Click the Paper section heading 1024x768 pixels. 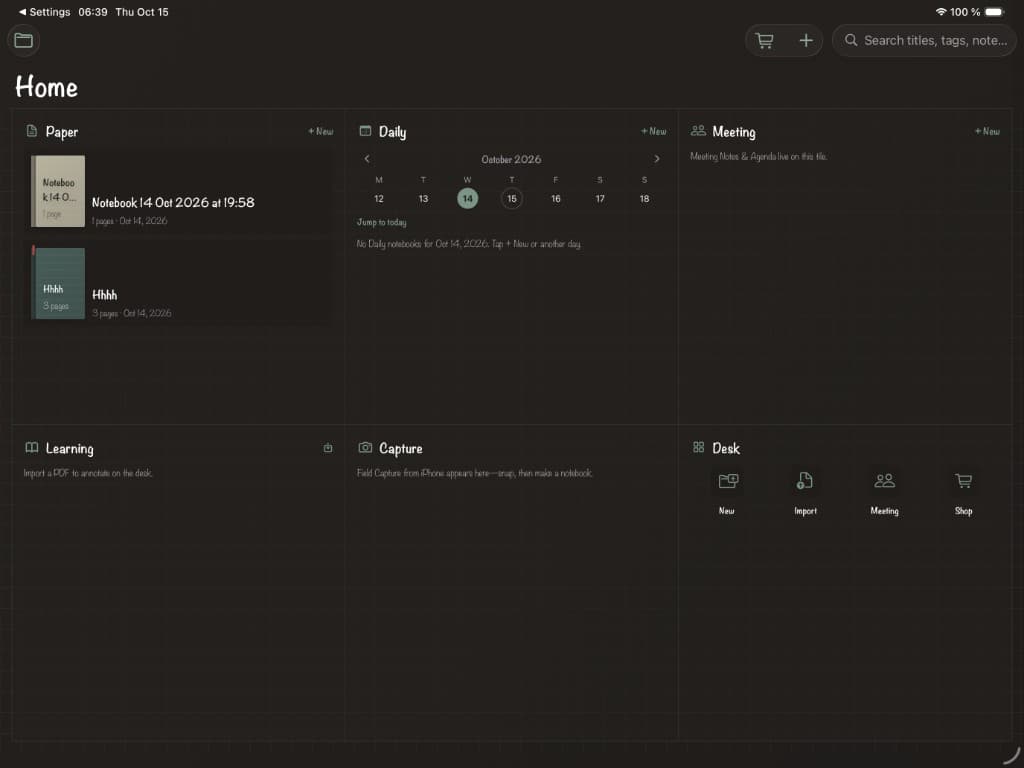[x=62, y=132]
